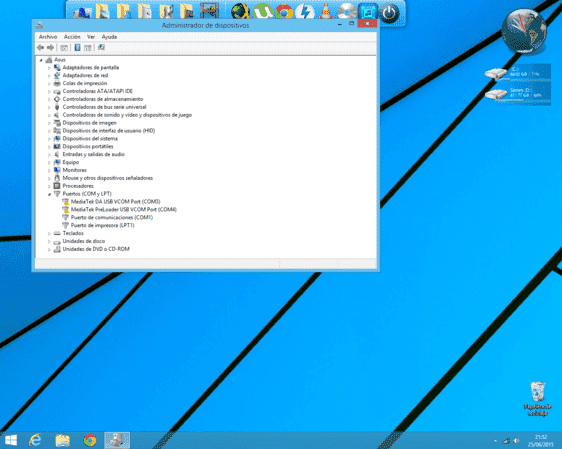This screenshot has width=562, height=449.
Task: Click the globe icon in the dock
Action: (240, 11)
